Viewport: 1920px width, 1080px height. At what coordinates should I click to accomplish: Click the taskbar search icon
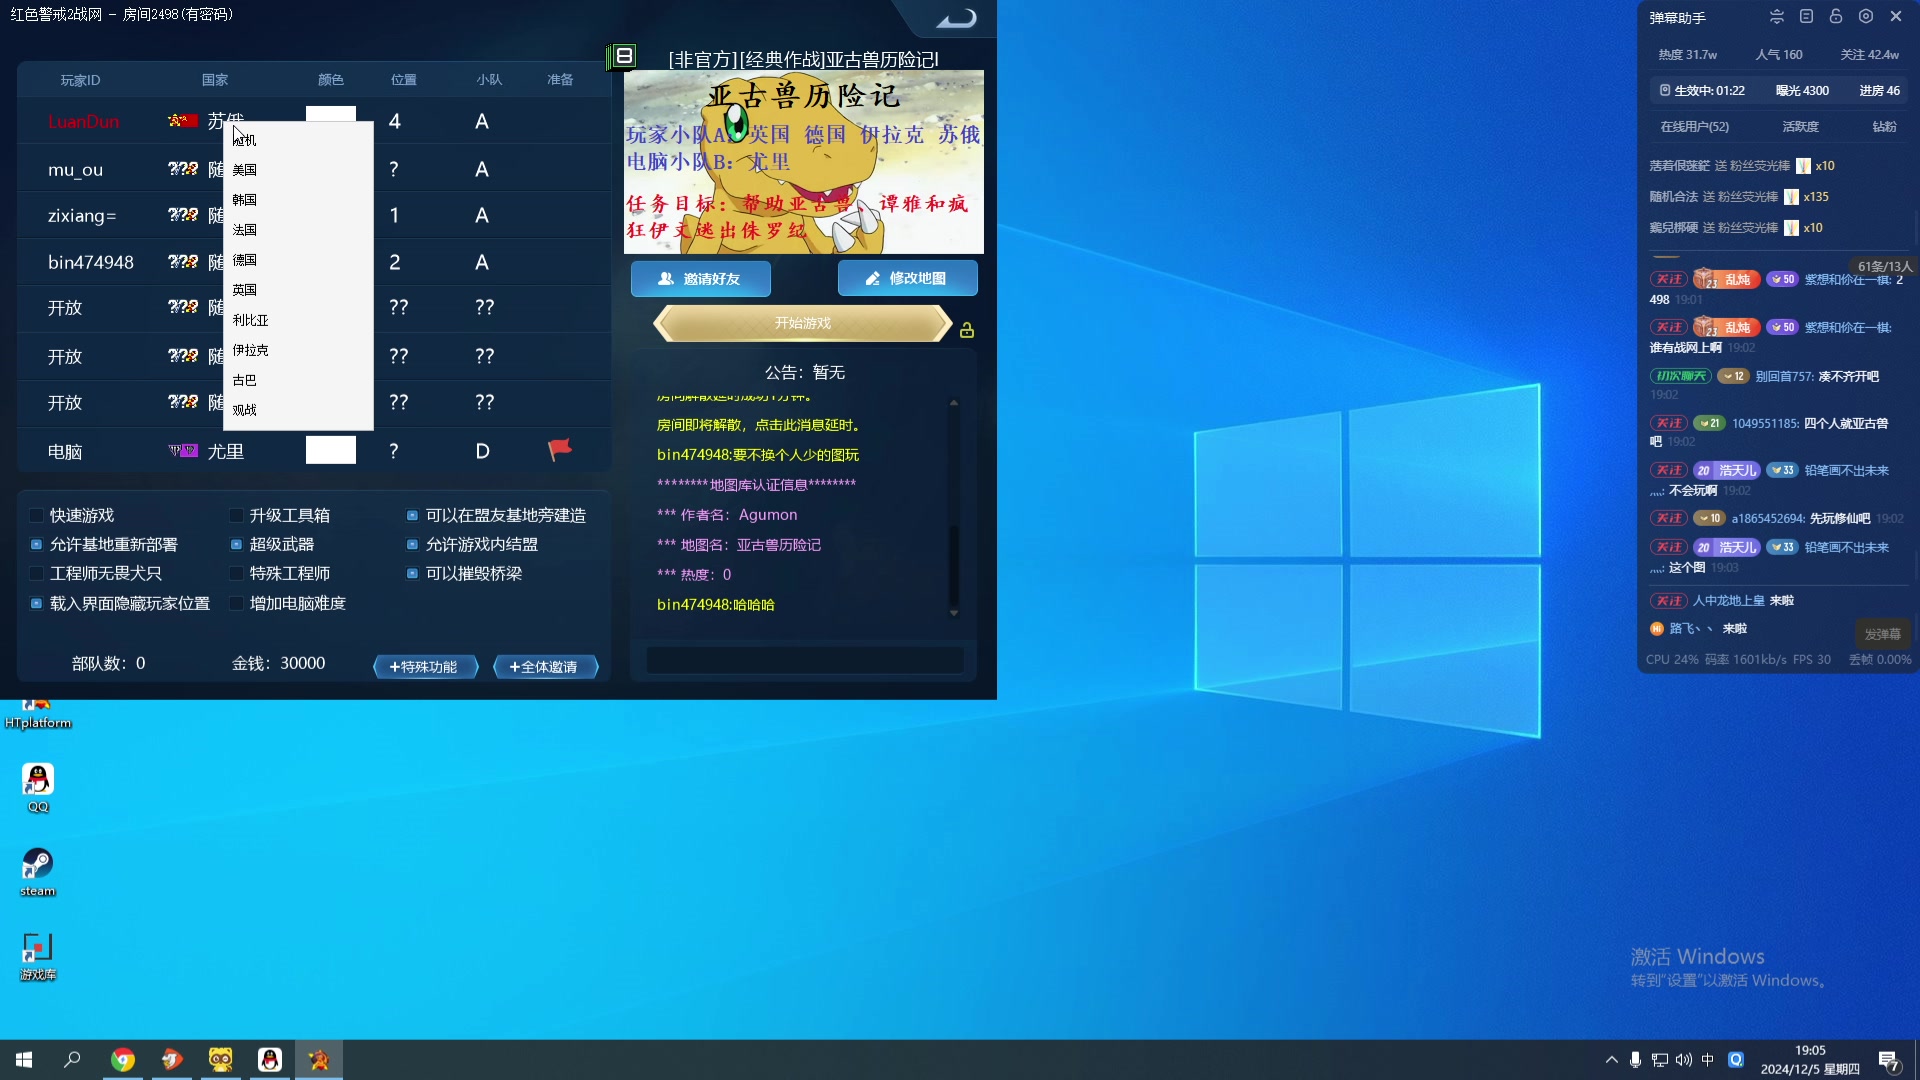click(x=72, y=1060)
